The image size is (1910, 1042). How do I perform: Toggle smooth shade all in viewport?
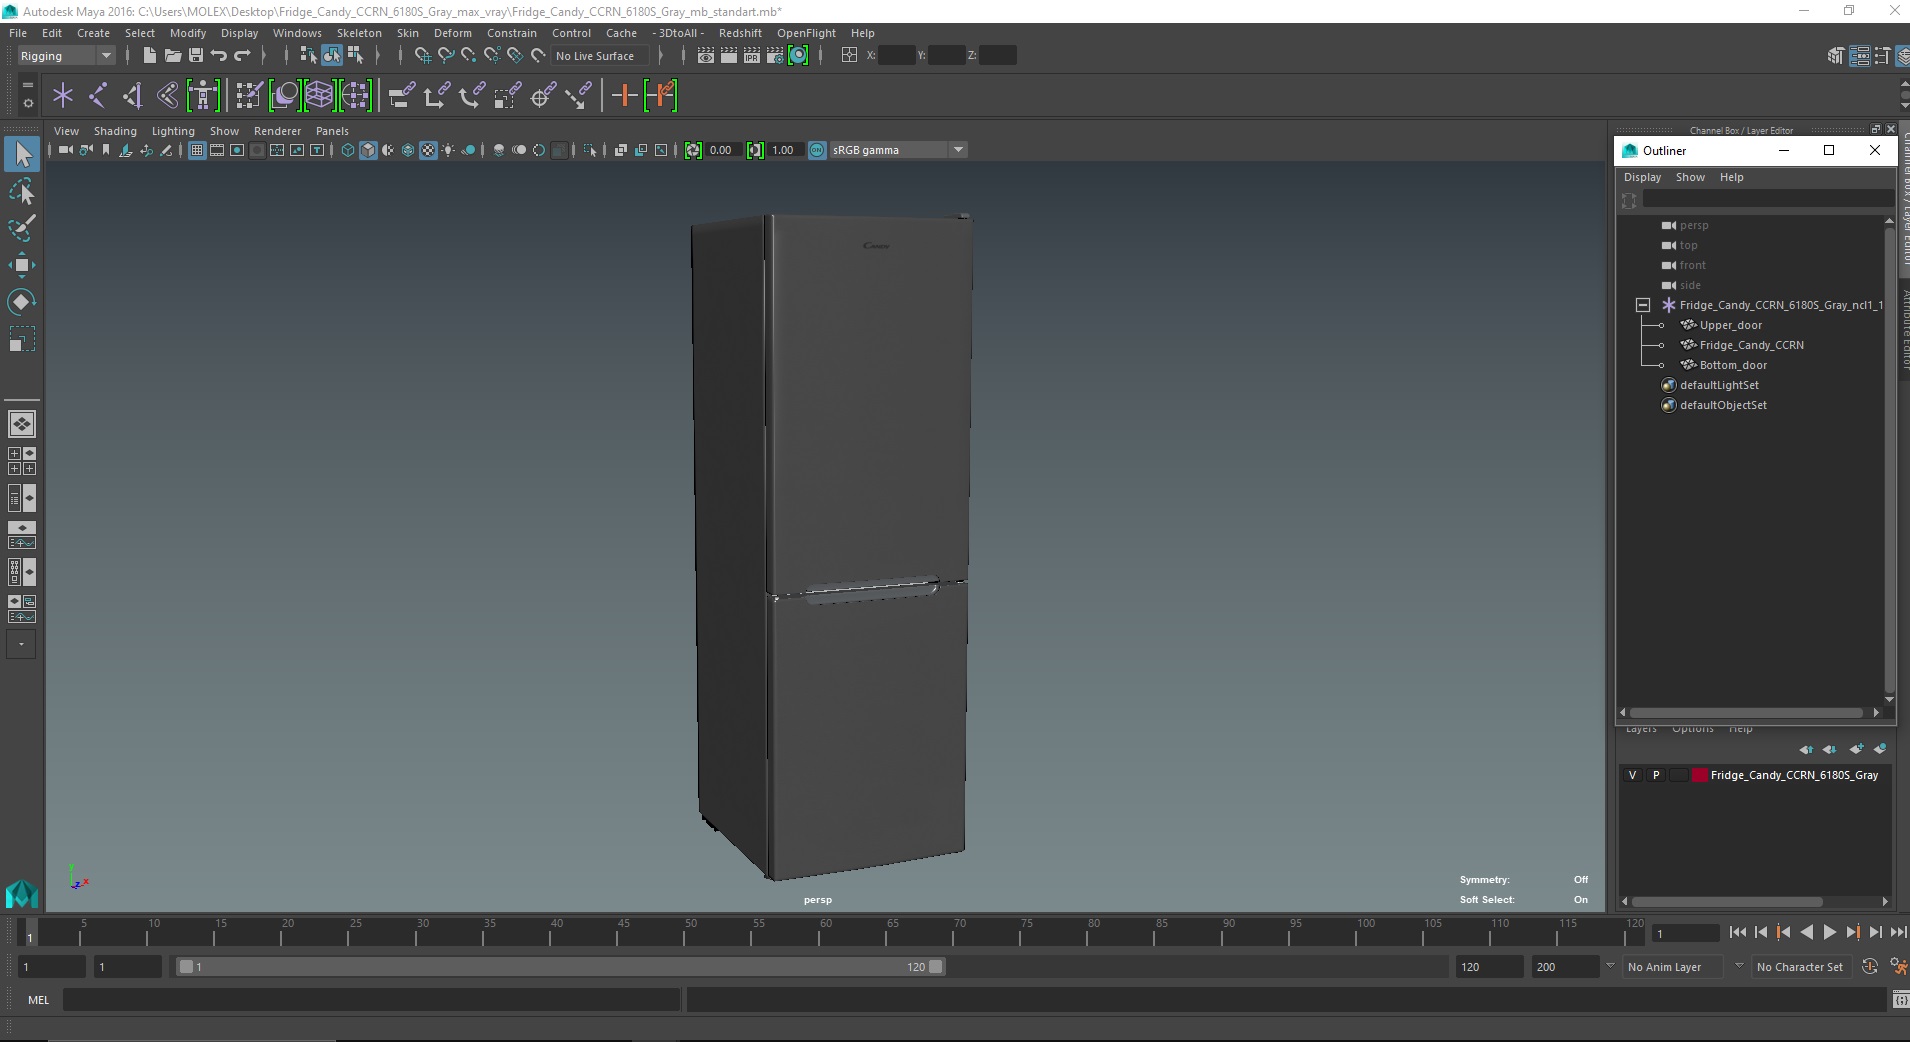368,150
